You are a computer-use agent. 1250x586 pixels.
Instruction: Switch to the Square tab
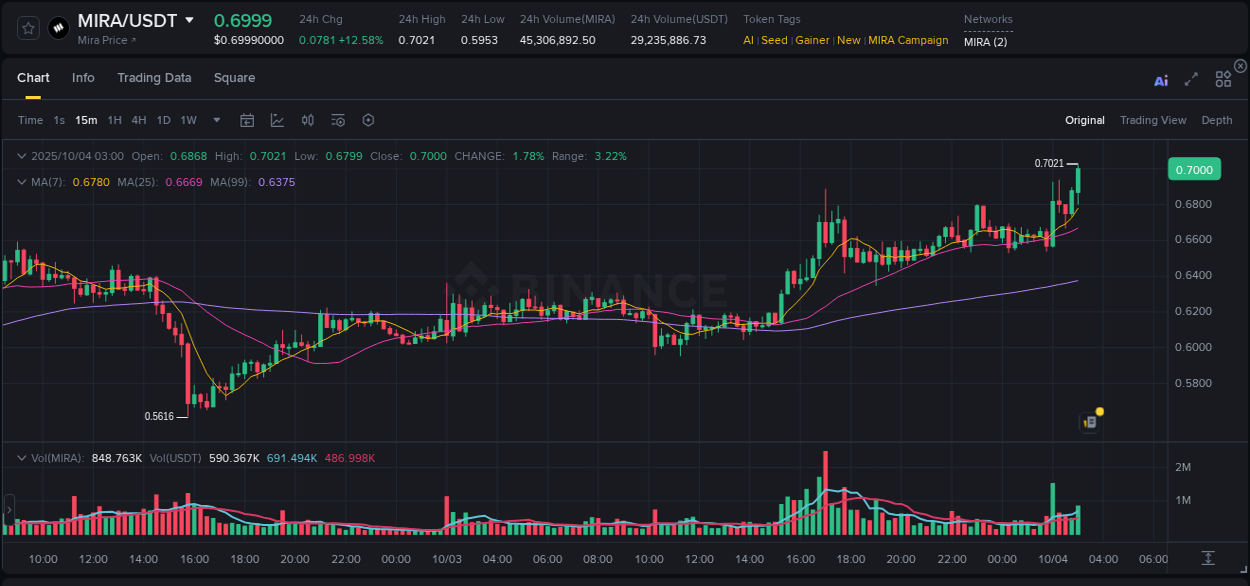pyautogui.click(x=235, y=77)
